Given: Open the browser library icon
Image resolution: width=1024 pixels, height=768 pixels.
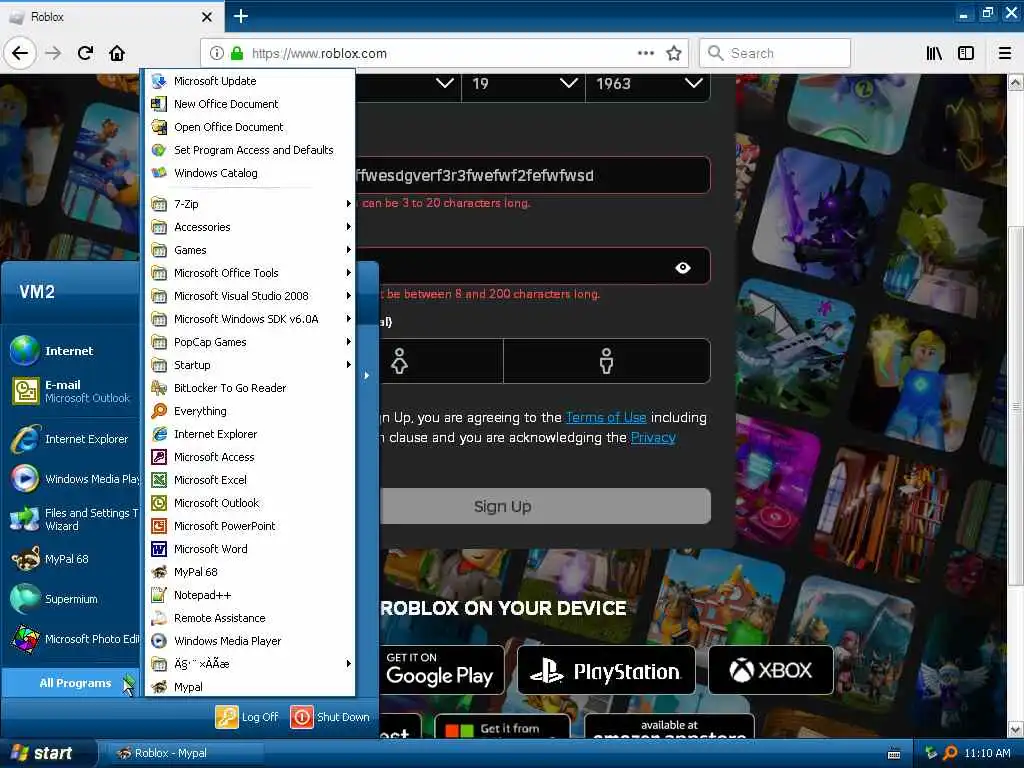Looking at the screenshot, I should pyautogui.click(x=934, y=53).
